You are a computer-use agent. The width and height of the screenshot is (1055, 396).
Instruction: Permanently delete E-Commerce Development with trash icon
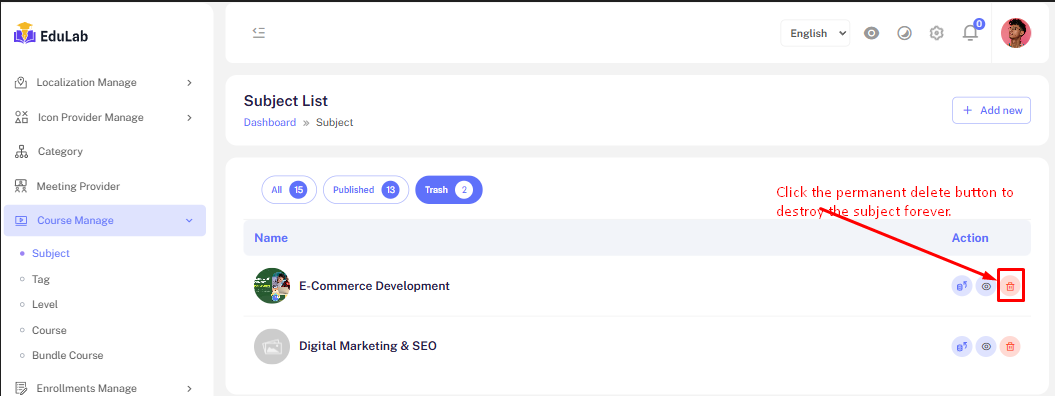click(1010, 286)
